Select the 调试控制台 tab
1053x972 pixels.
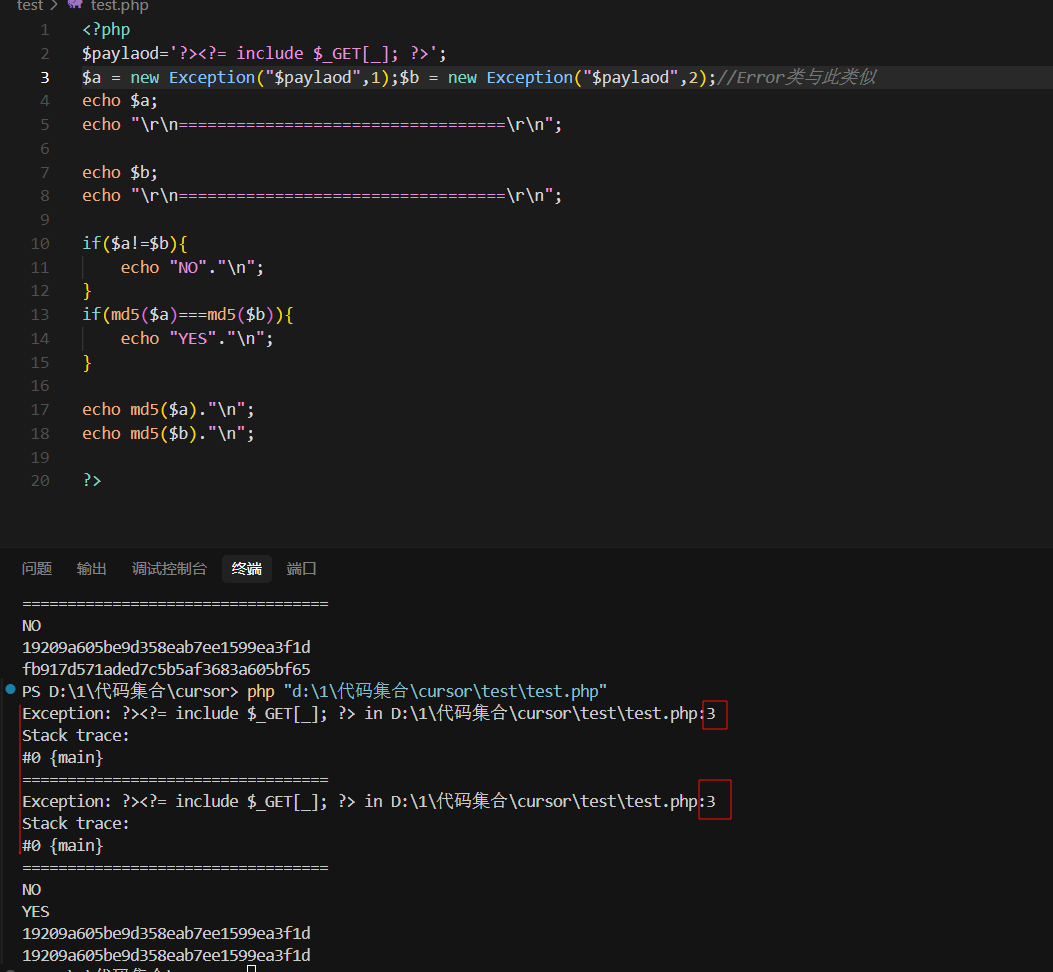(169, 569)
